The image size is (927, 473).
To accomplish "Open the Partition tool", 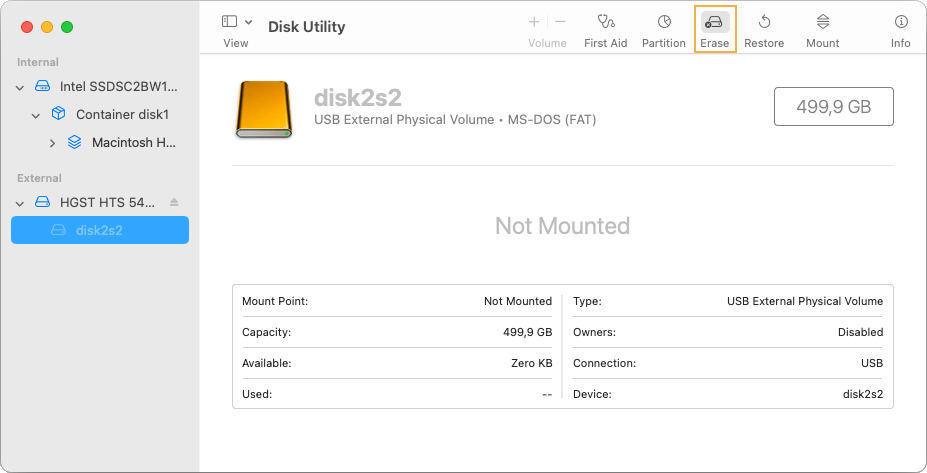I will [x=663, y=30].
